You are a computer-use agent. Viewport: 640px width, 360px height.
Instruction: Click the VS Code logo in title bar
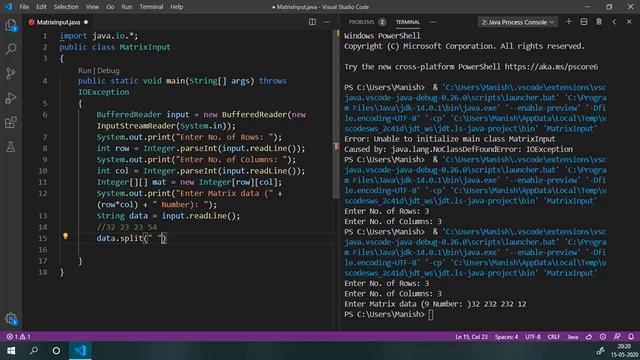pyautogui.click(x=8, y=7)
